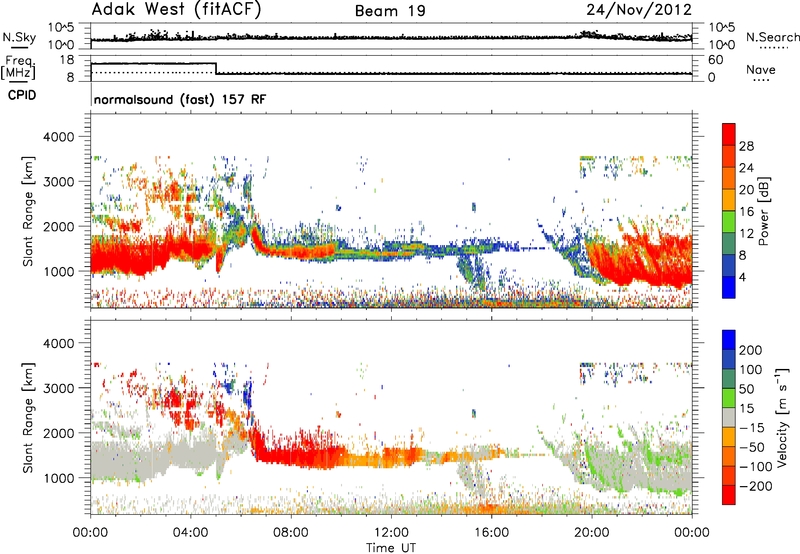The height and width of the screenshot is (554, 800).
Task: Click velocity colorbar label '-100'
Action: (756, 467)
